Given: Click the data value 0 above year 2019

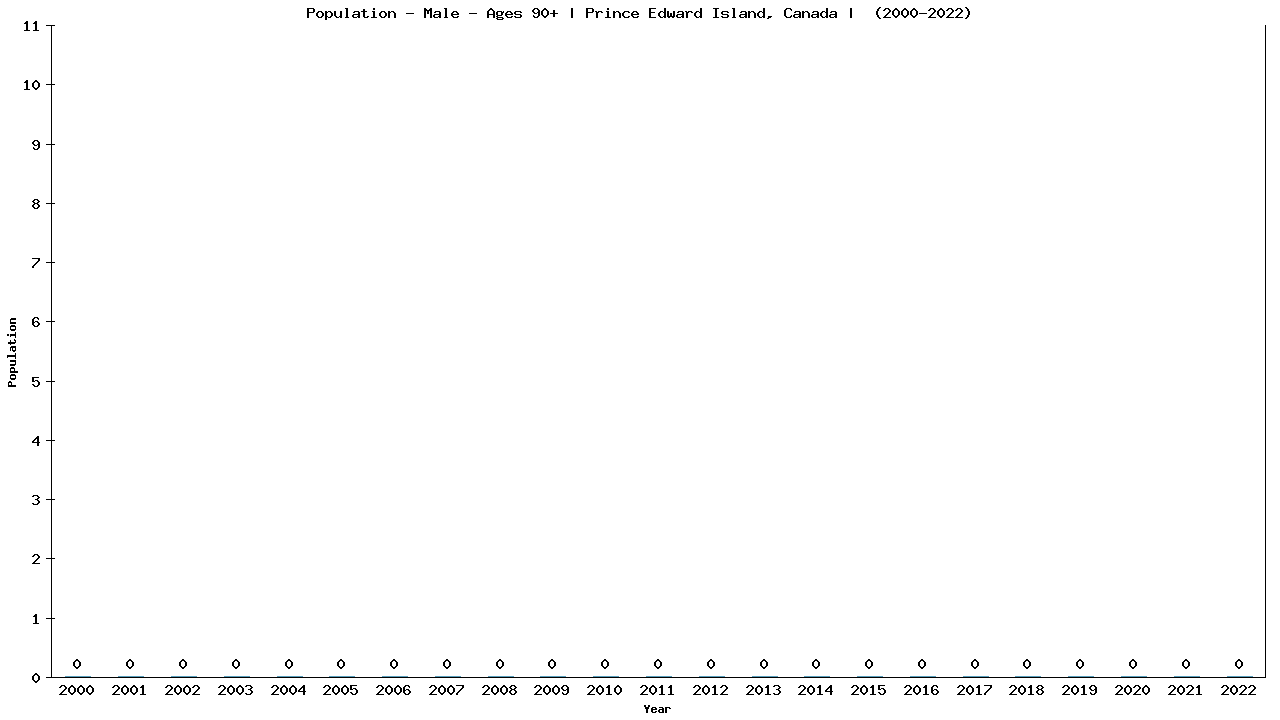Looking at the screenshot, I should 1080,664.
